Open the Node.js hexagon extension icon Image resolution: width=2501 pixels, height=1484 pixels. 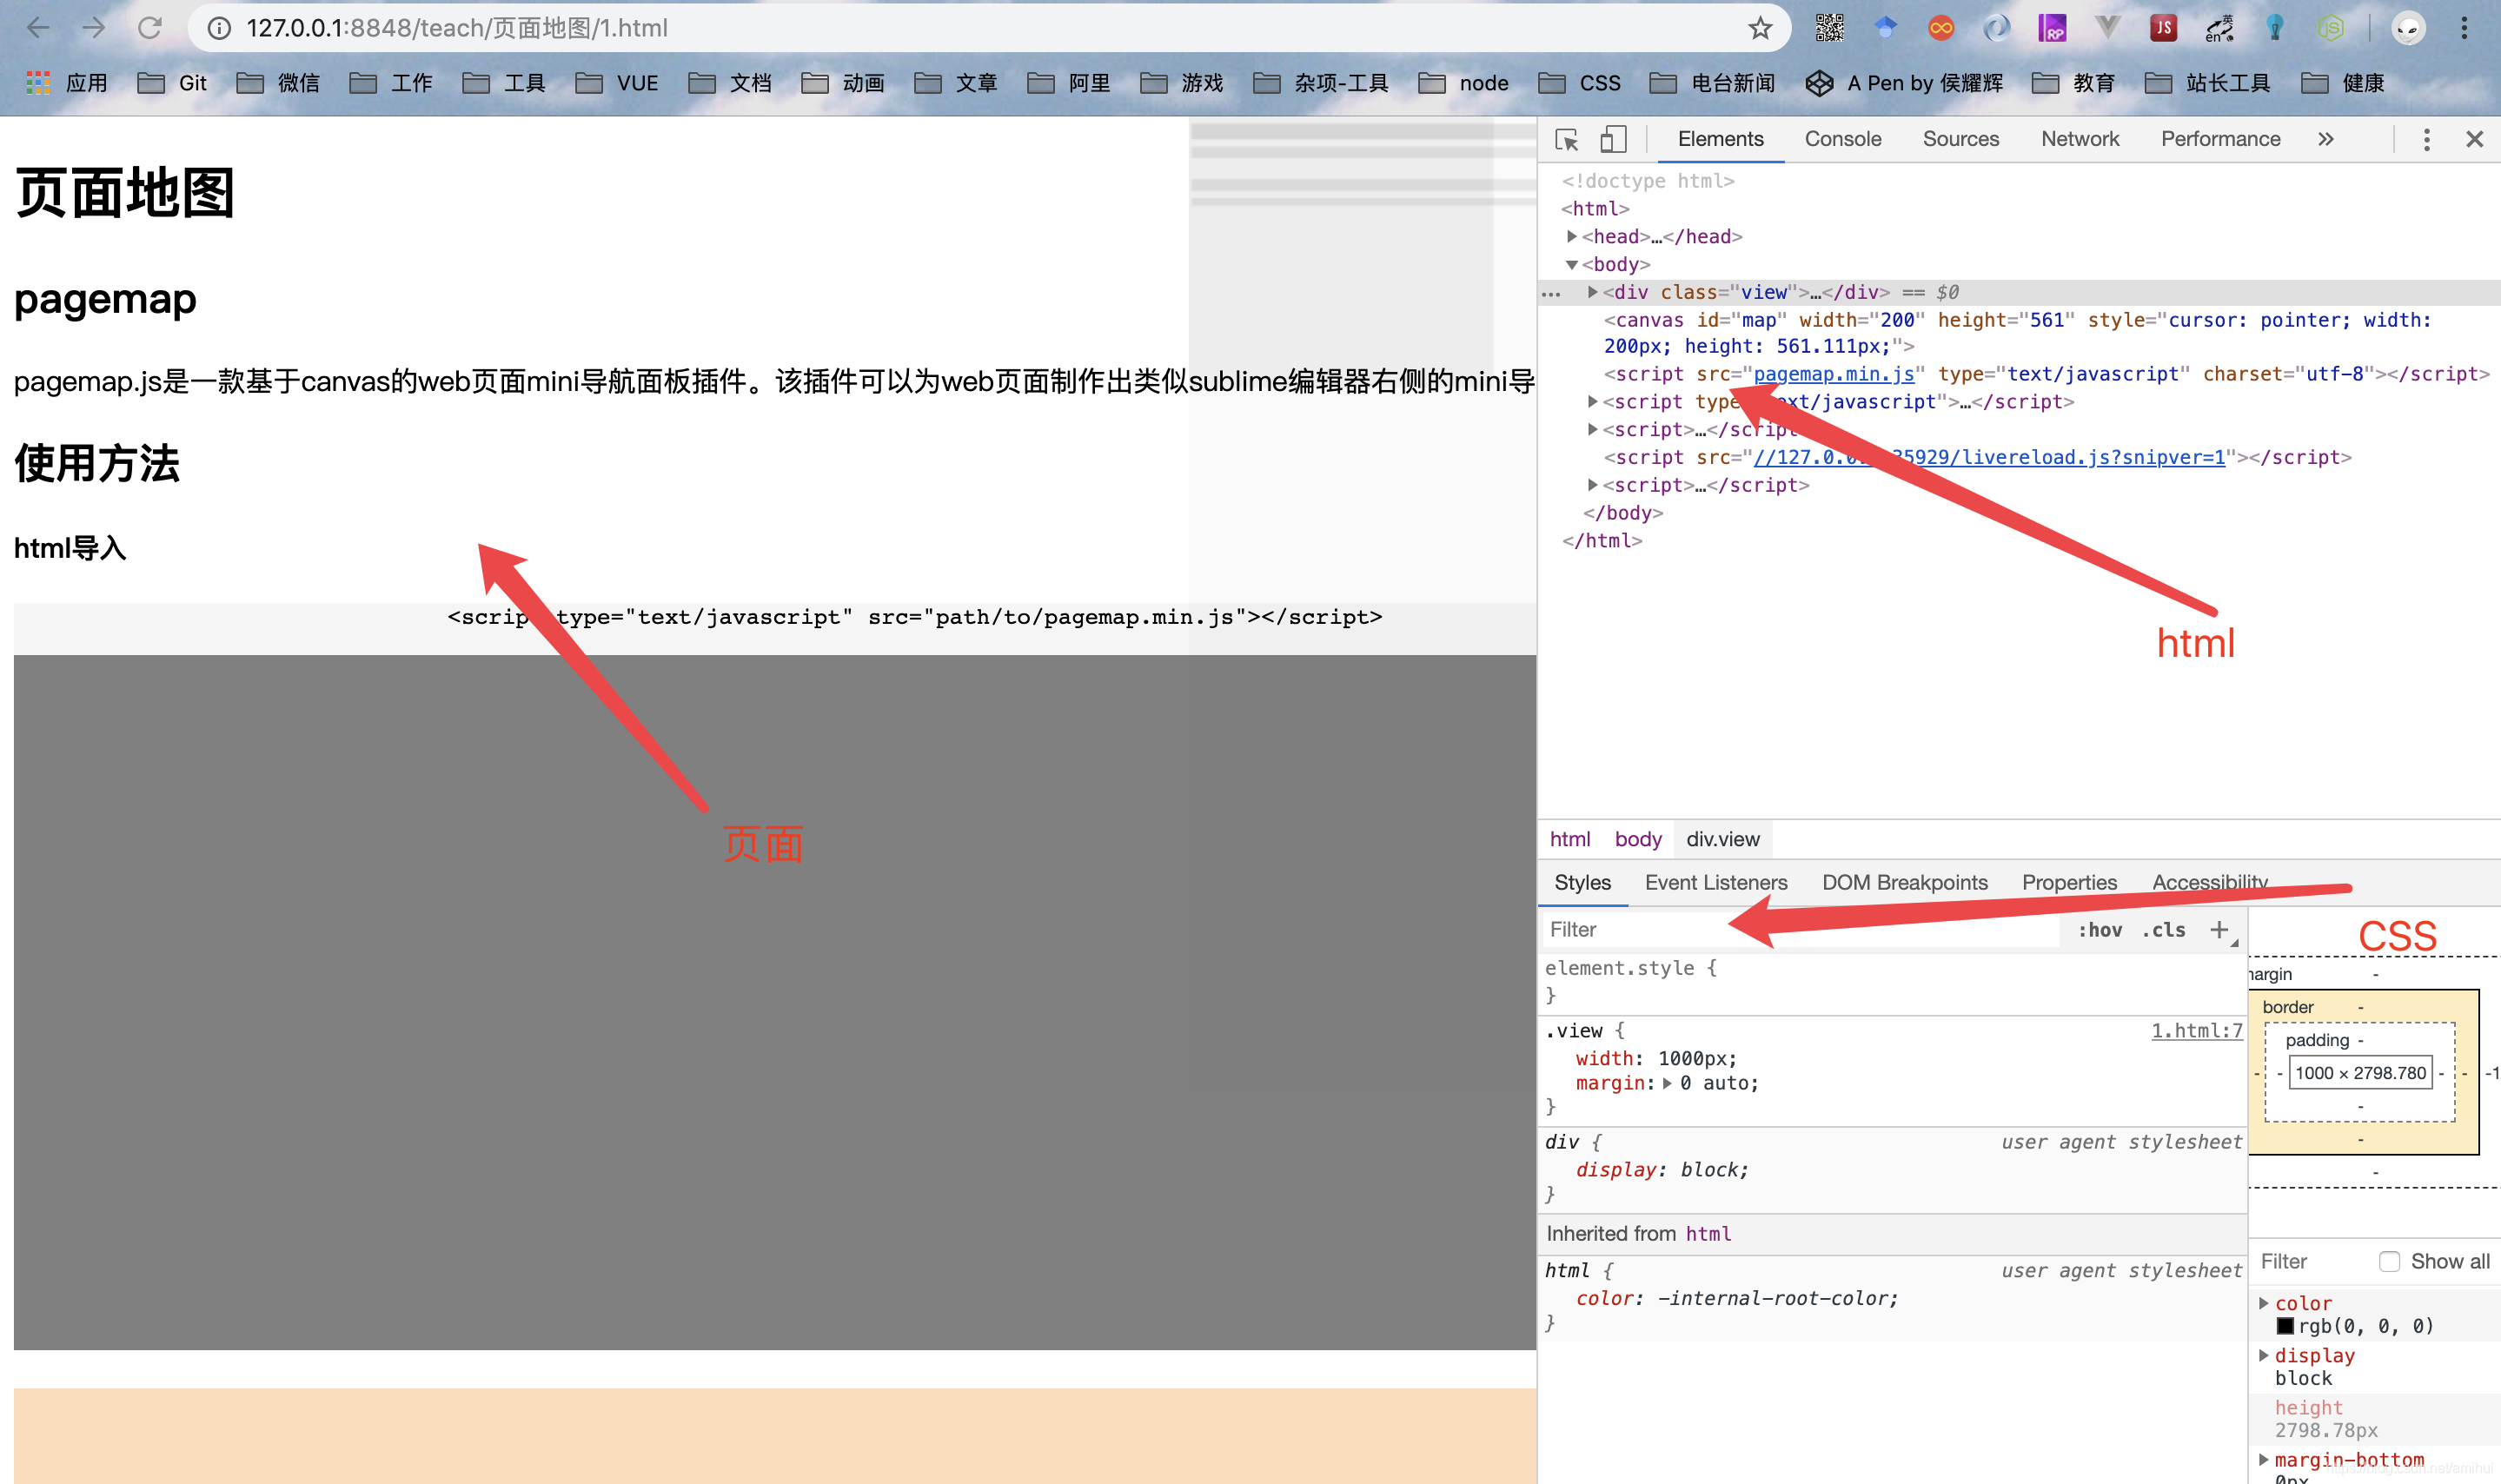click(2331, 28)
